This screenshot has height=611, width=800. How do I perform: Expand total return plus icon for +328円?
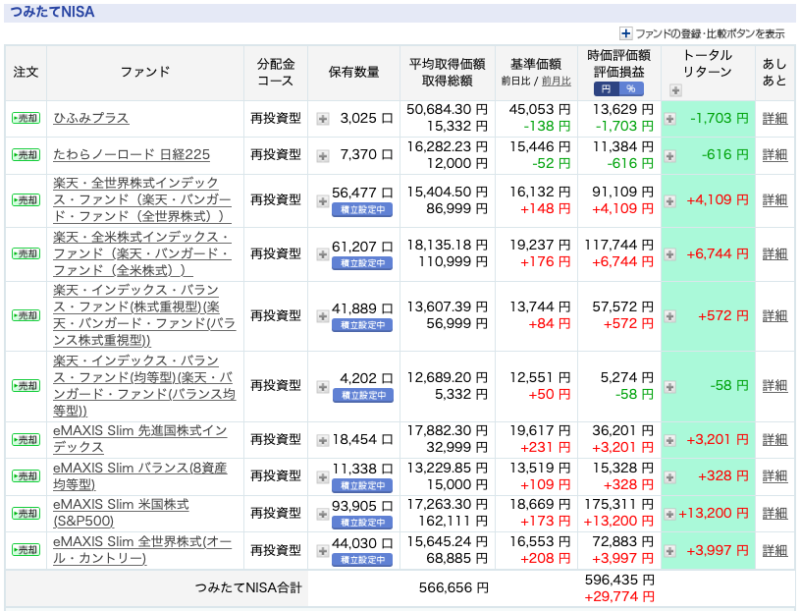coord(670,477)
